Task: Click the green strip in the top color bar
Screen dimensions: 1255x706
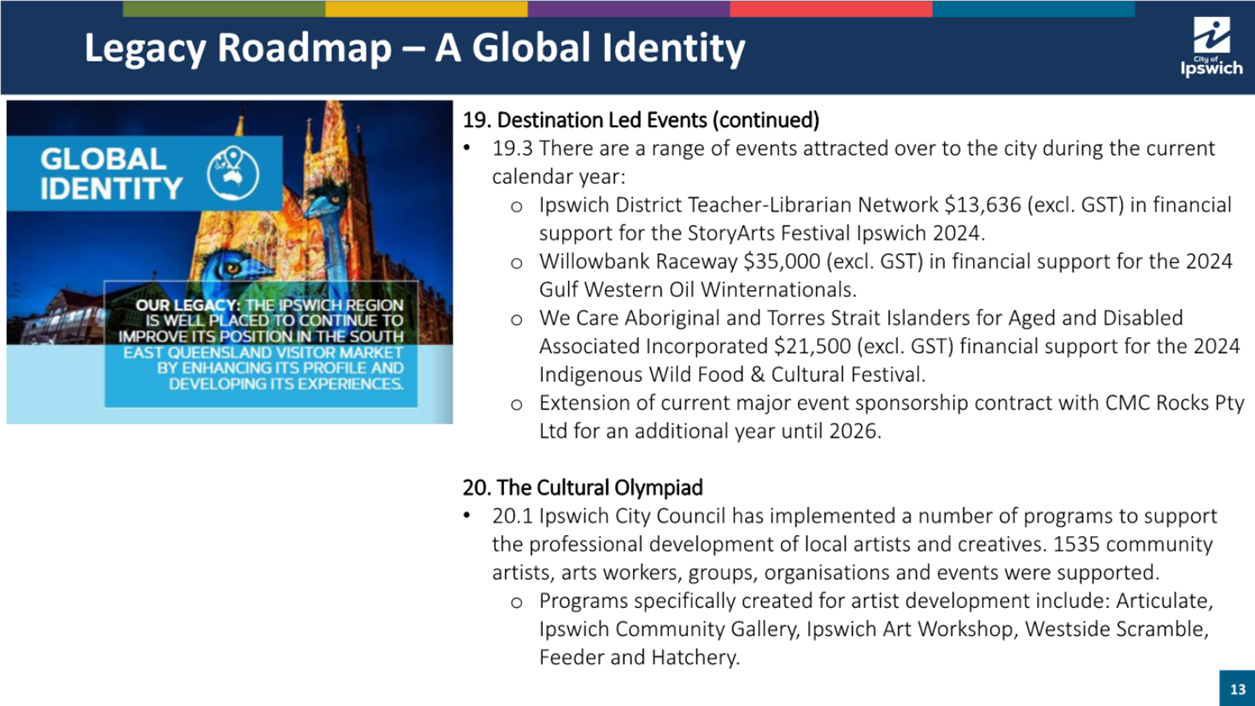Action: 224,8
